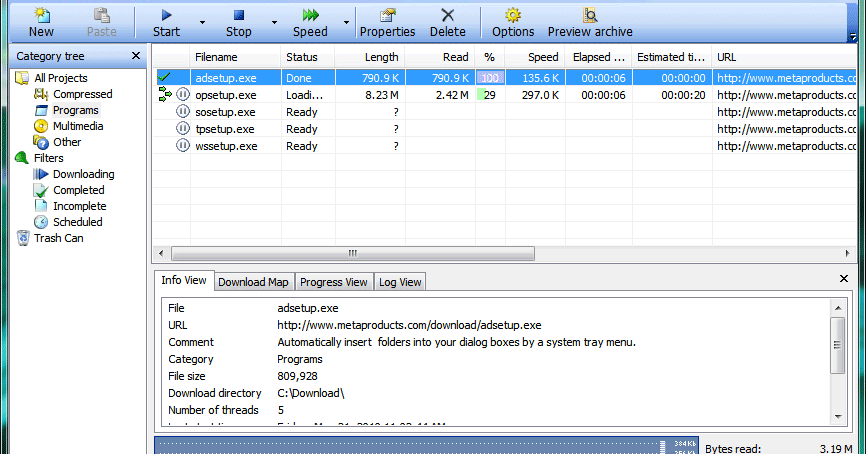Viewport: 866px width, 454px height.
Task: Show the Completed filter
Action: coord(78,190)
